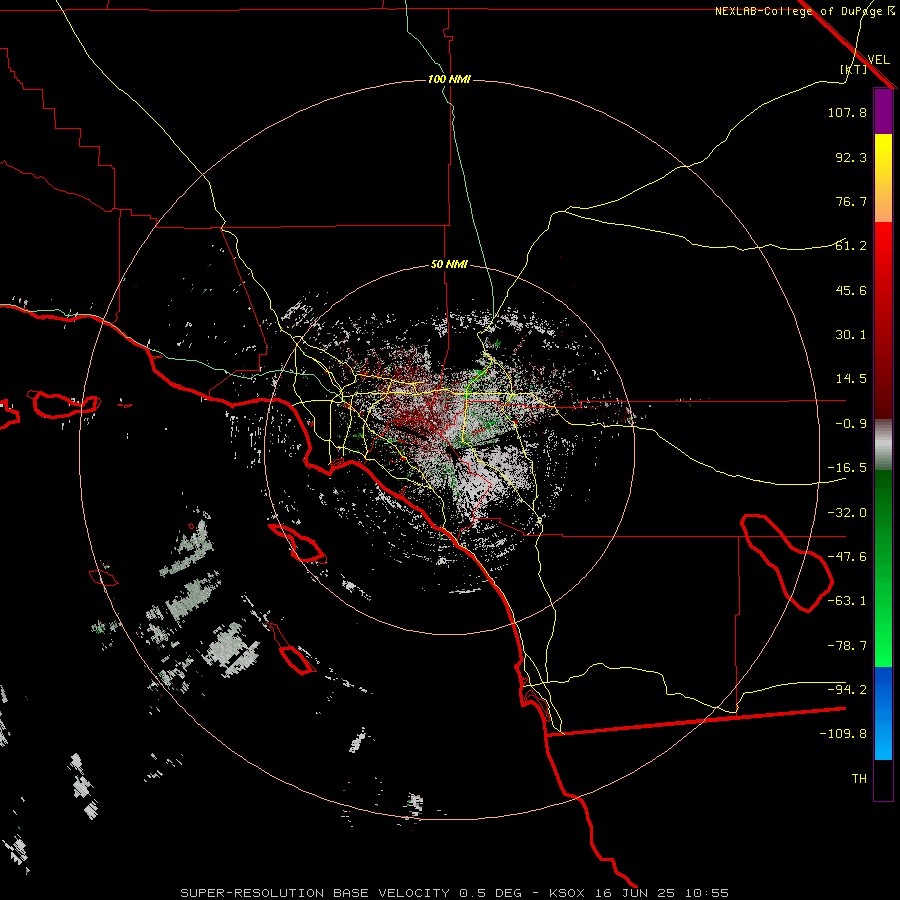Click the VEL legend title

click(878, 59)
